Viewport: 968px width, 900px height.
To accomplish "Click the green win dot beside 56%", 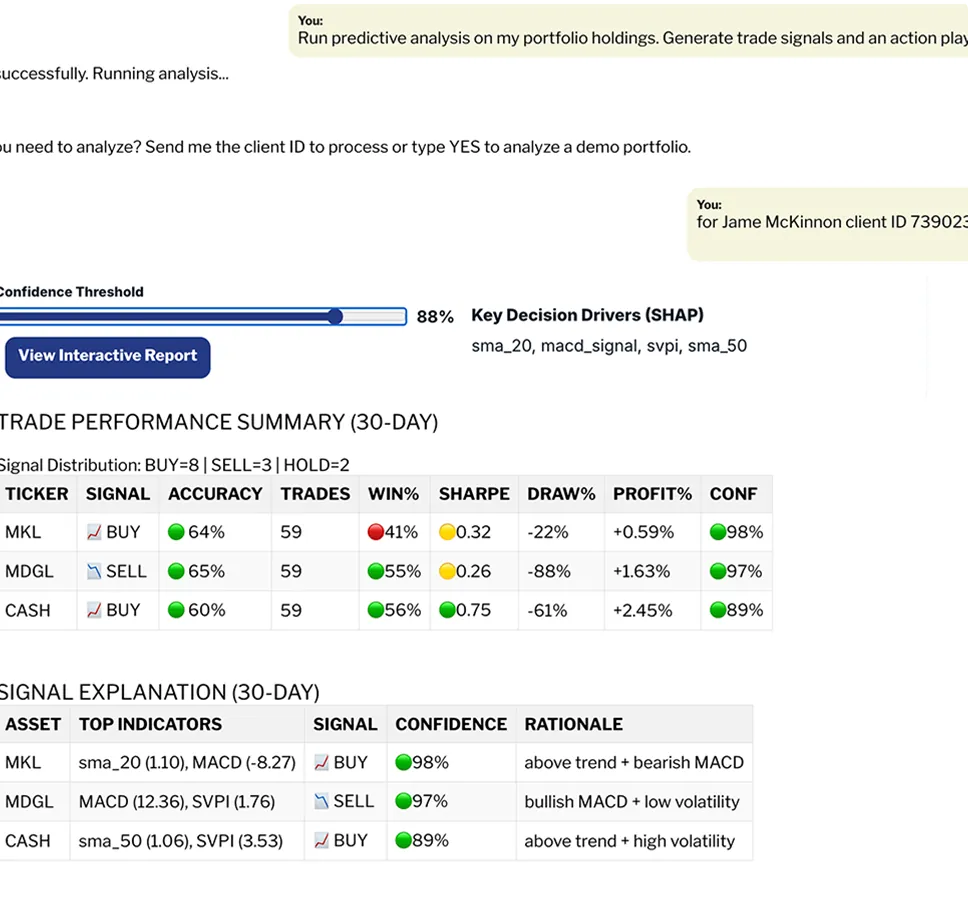I will 375,610.
